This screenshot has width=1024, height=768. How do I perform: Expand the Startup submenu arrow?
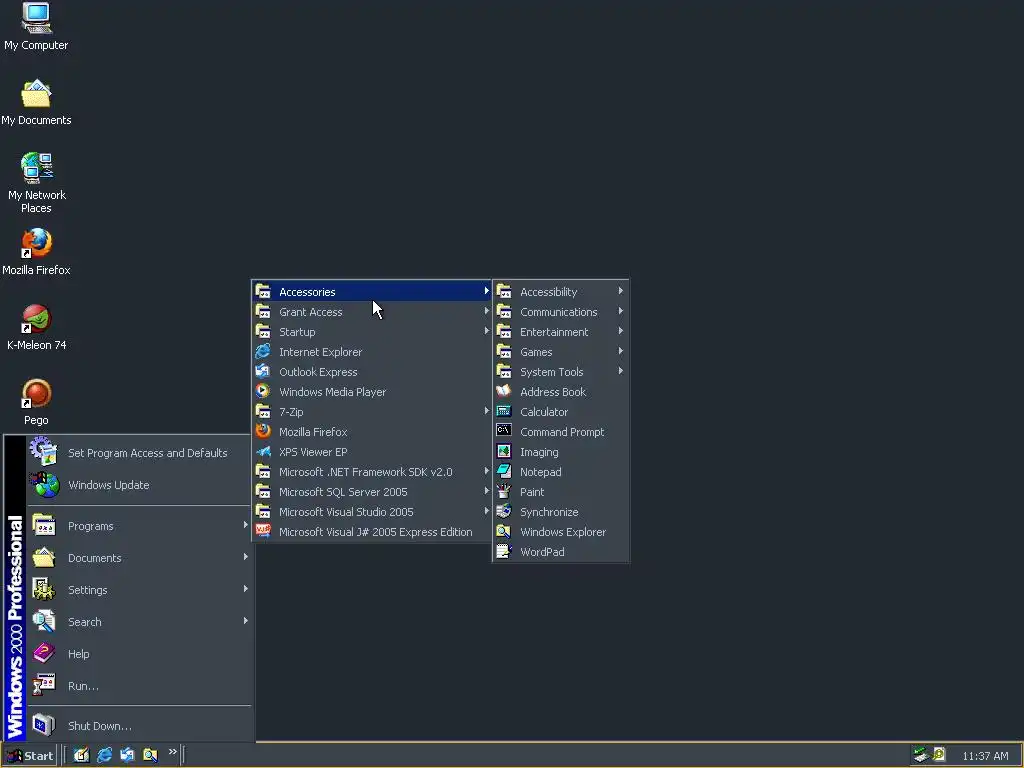pos(487,331)
